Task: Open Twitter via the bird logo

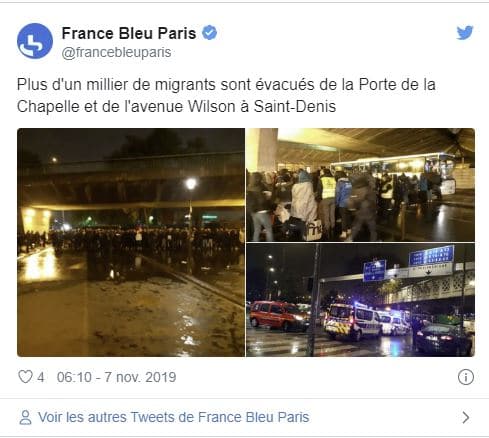Action: coord(465,33)
